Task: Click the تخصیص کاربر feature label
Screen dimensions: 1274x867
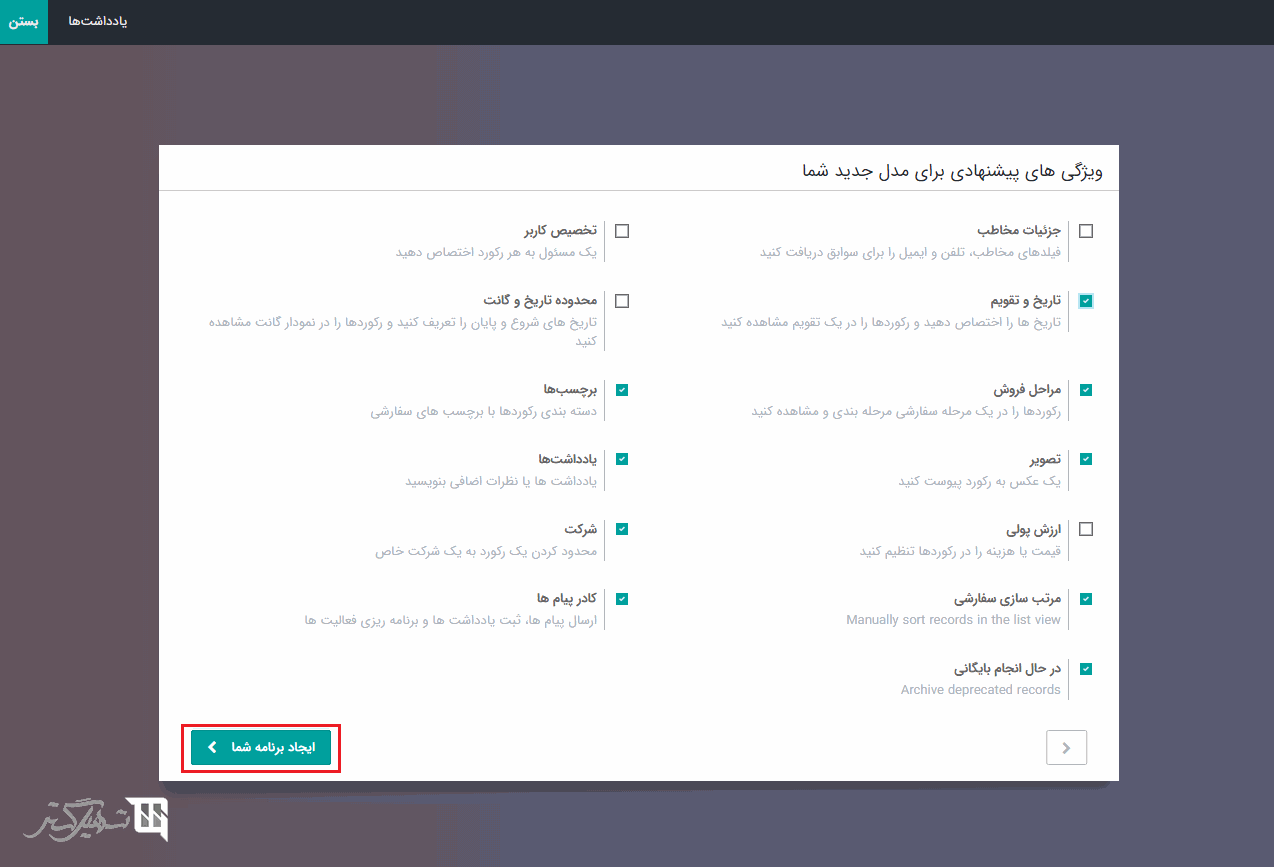Action: [560, 230]
